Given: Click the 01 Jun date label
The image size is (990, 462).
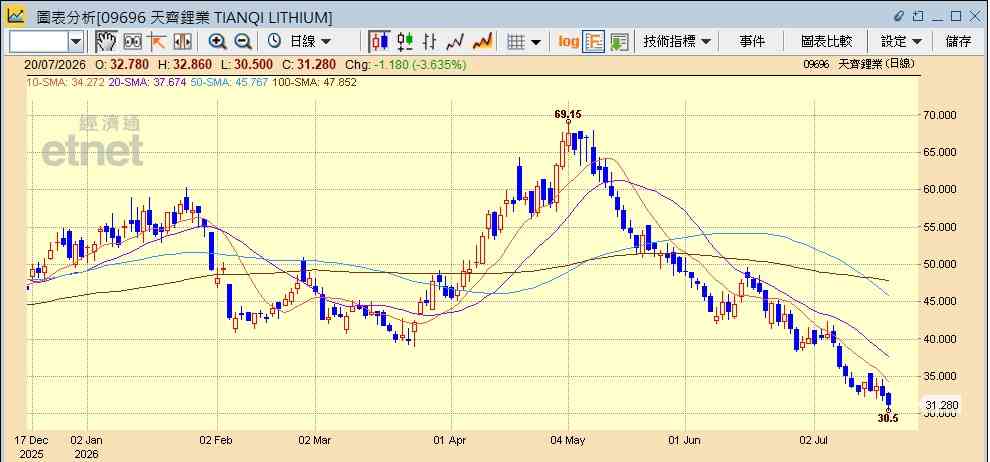Looking at the screenshot, I should [684, 440].
